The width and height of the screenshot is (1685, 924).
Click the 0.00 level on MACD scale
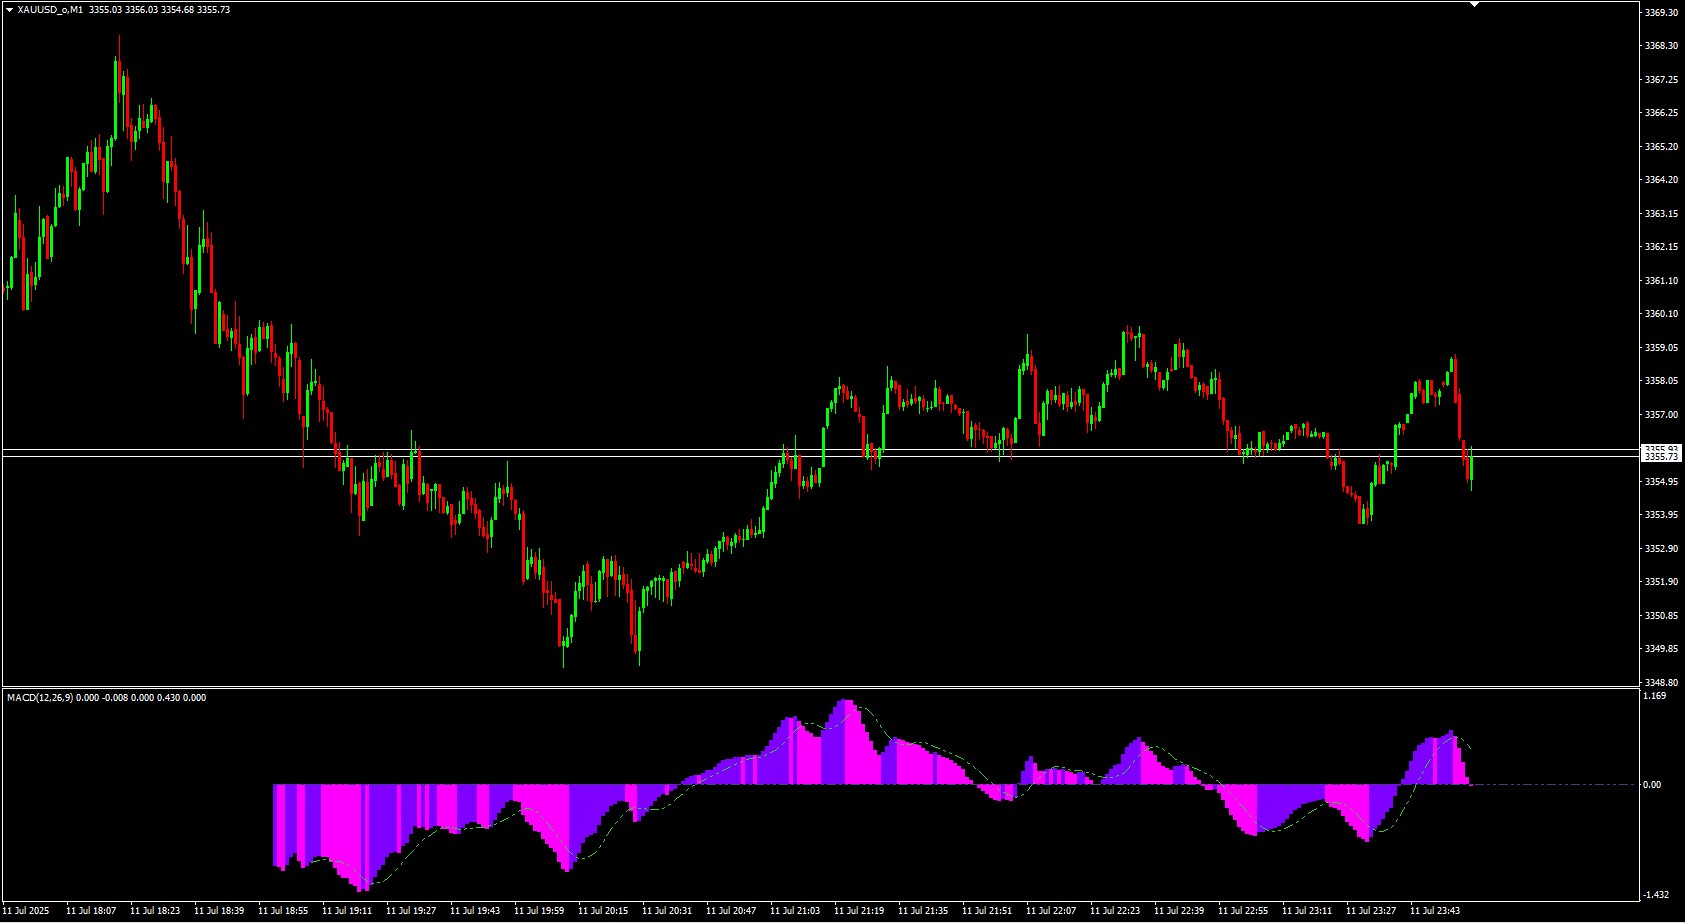[x=1652, y=785]
